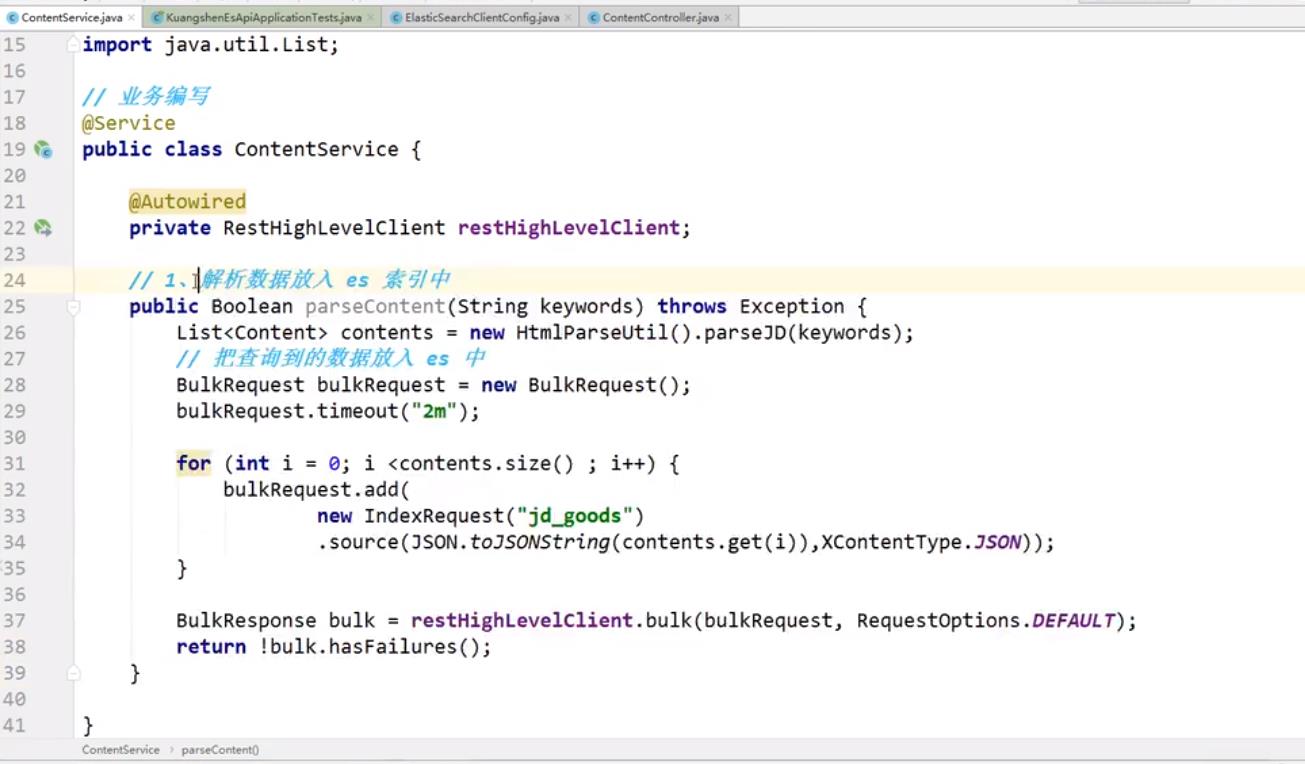The height and width of the screenshot is (764, 1305).
Task: Click the @Autowired annotation
Action: tap(187, 202)
